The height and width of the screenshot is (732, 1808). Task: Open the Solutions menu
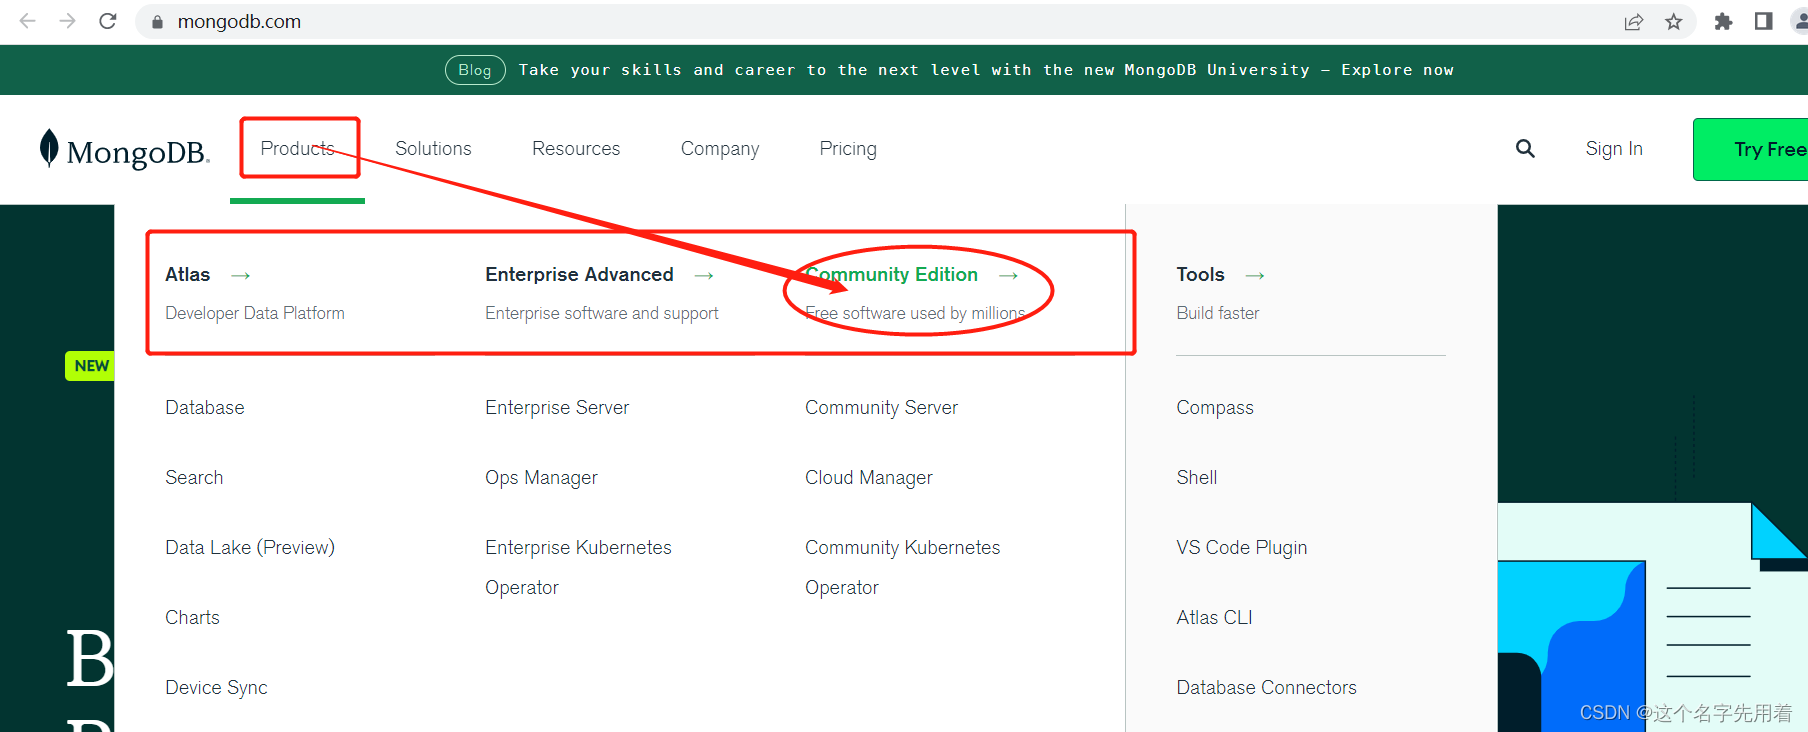coord(433,149)
